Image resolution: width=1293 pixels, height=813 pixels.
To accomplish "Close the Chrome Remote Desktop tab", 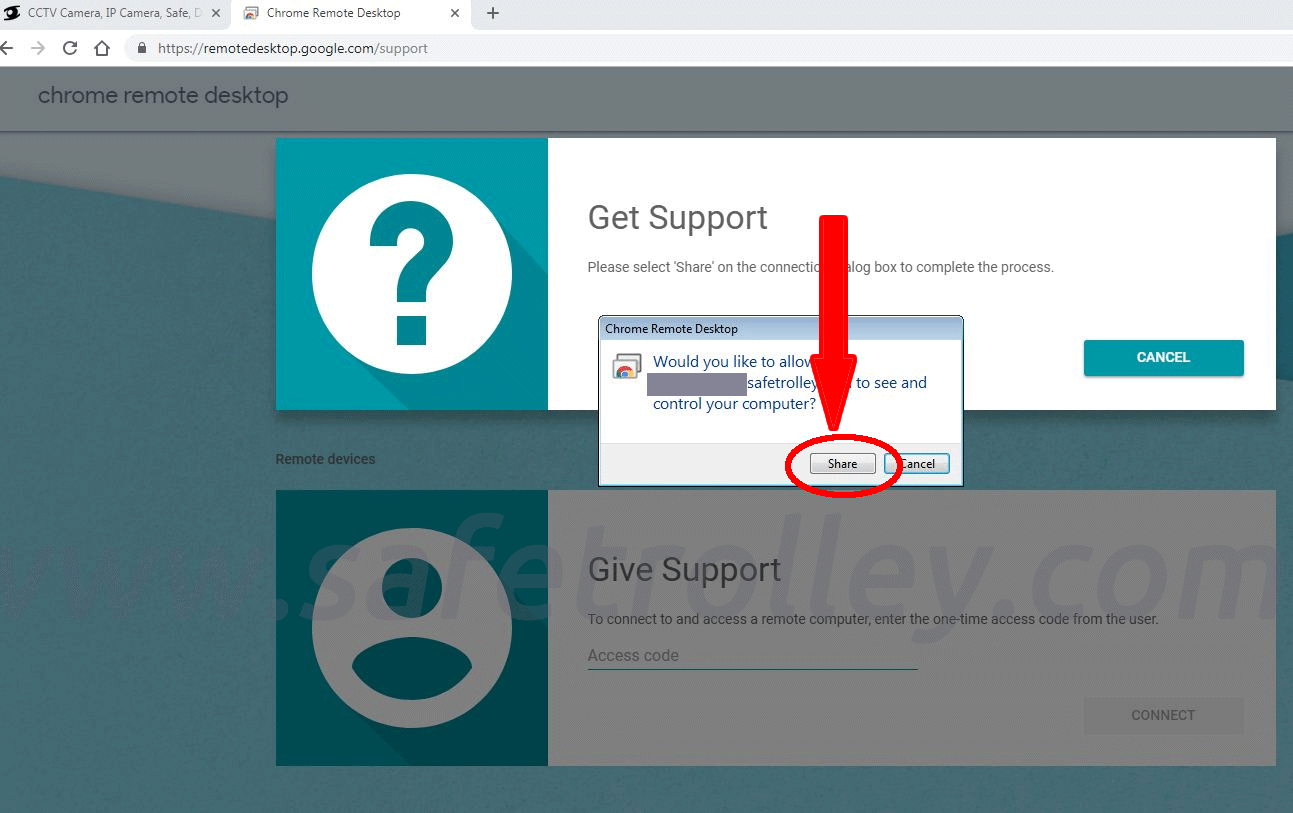I will [x=456, y=14].
